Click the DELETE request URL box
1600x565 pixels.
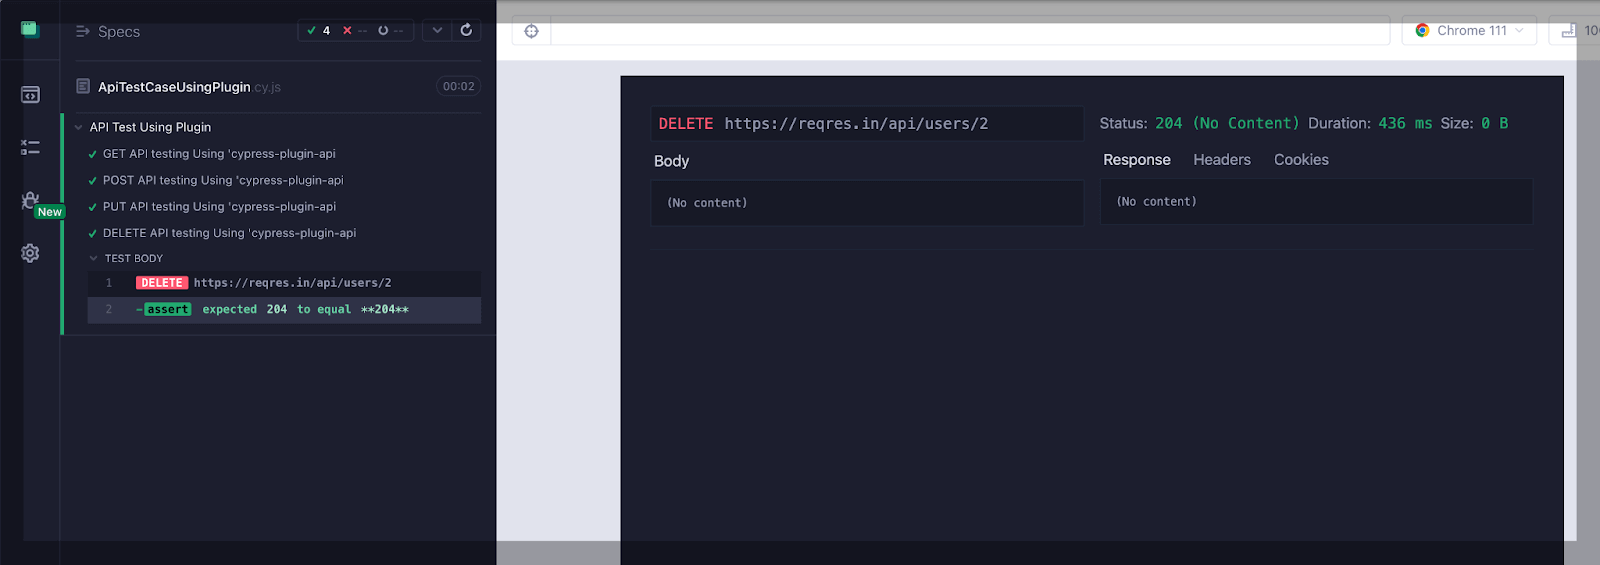point(867,124)
